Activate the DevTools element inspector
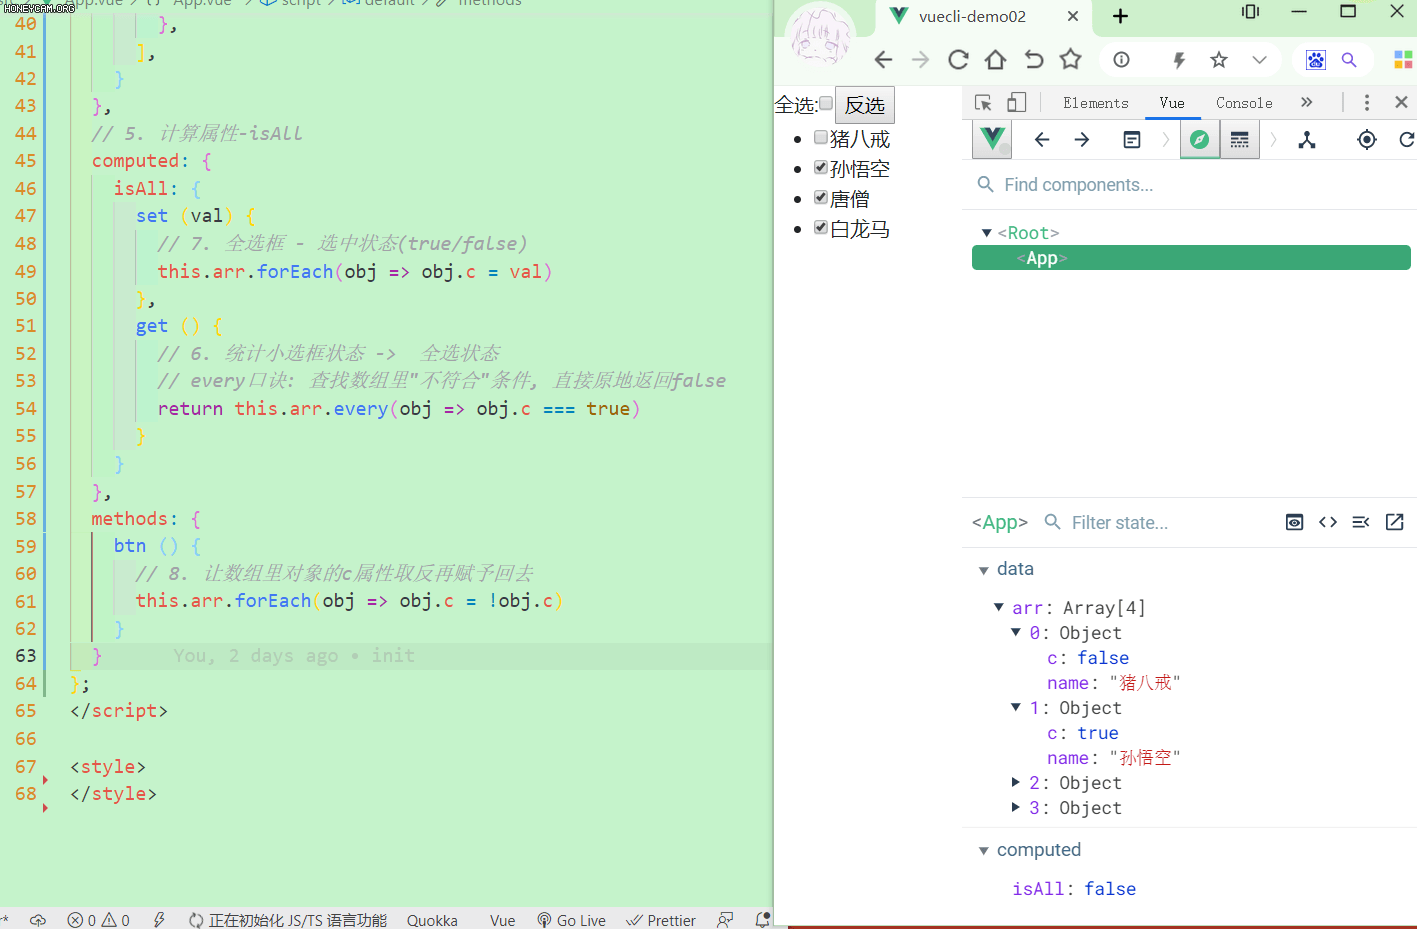 [983, 103]
